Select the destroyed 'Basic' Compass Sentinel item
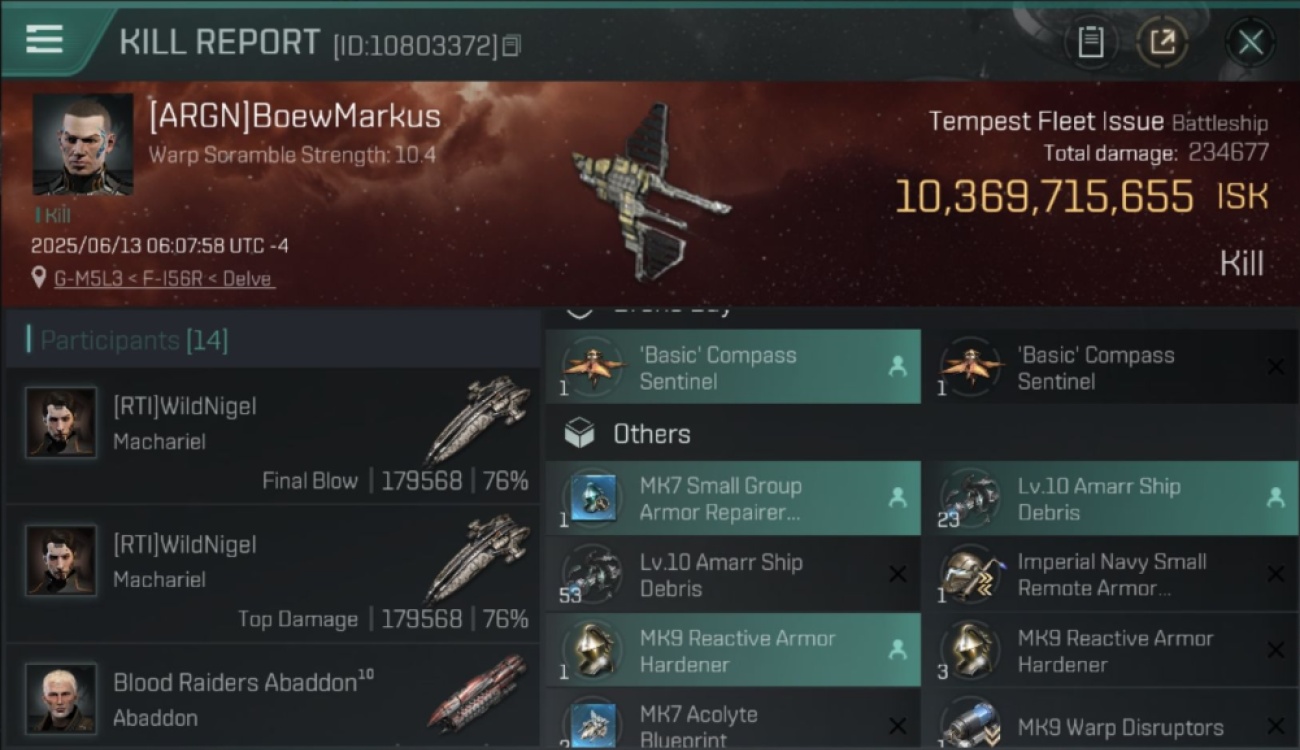1300x750 pixels. coord(1109,367)
